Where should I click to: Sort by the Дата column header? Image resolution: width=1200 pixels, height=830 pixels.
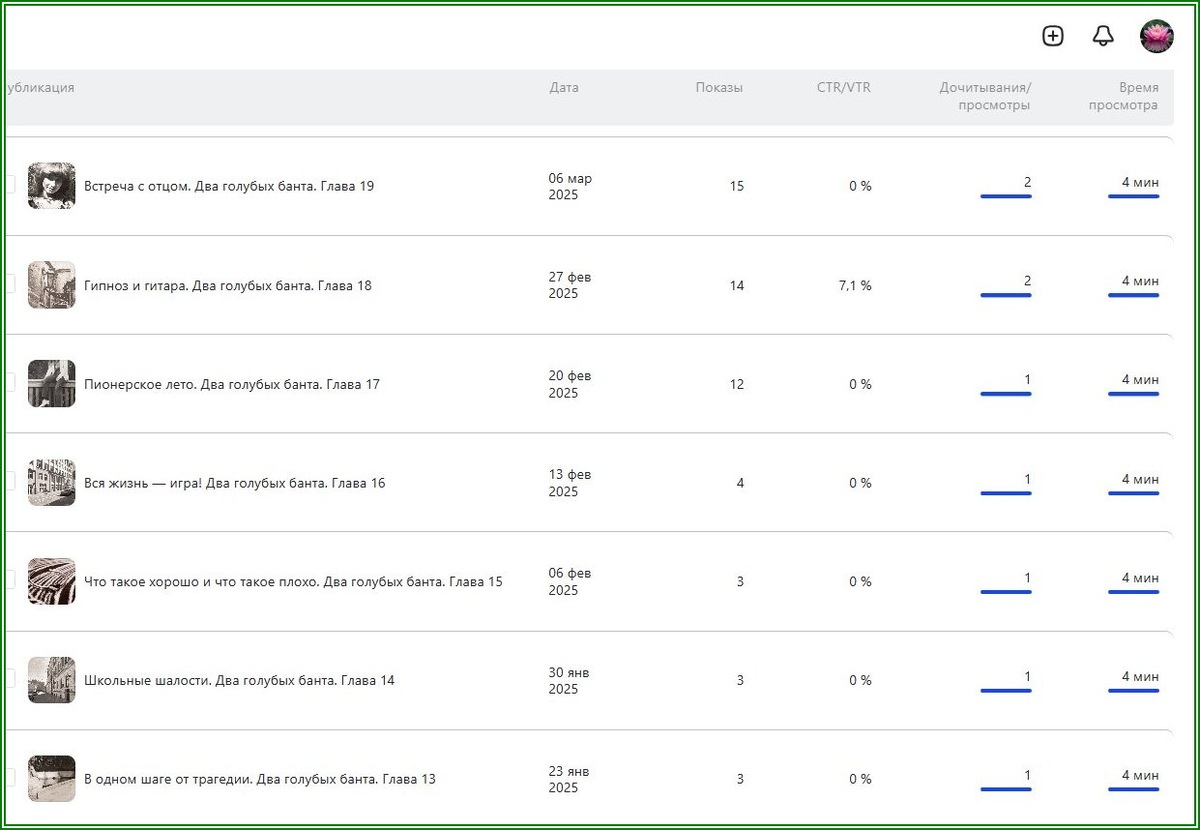[564, 88]
